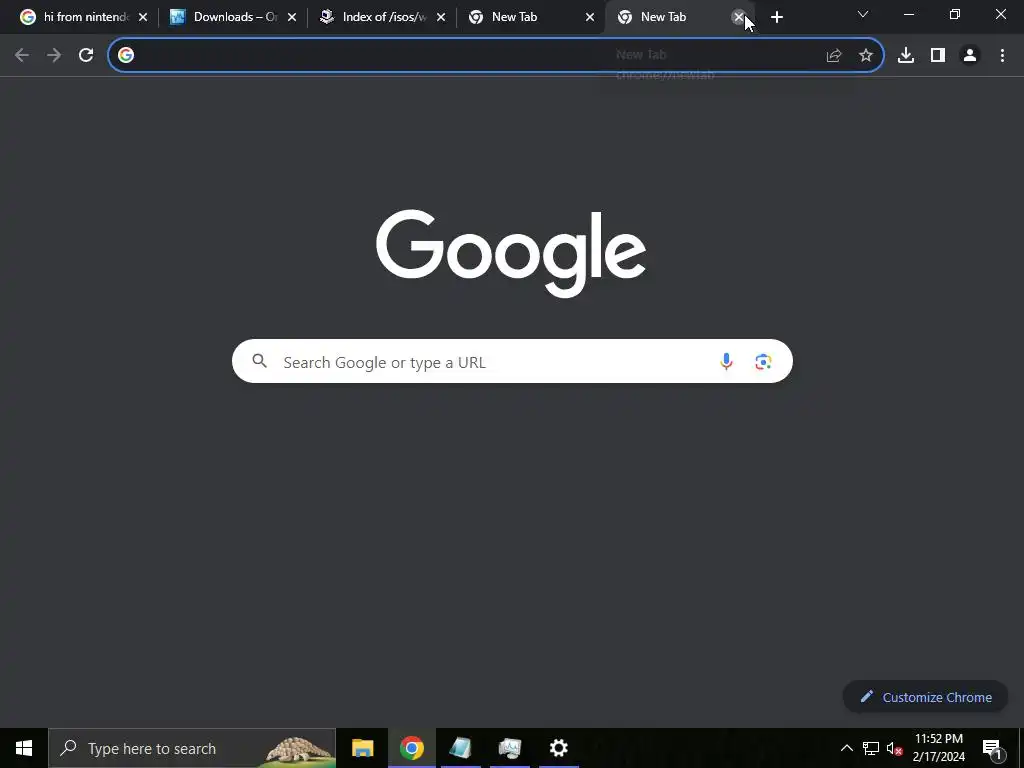Click the magnifier icon in Google search box
1024x768 pixels.
[x=259, y=360]
